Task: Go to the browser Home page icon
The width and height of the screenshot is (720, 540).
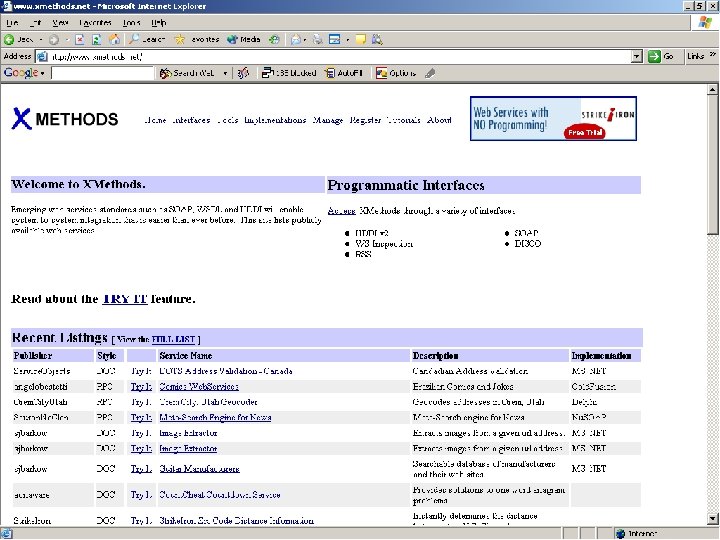Action: coord(114,39)
